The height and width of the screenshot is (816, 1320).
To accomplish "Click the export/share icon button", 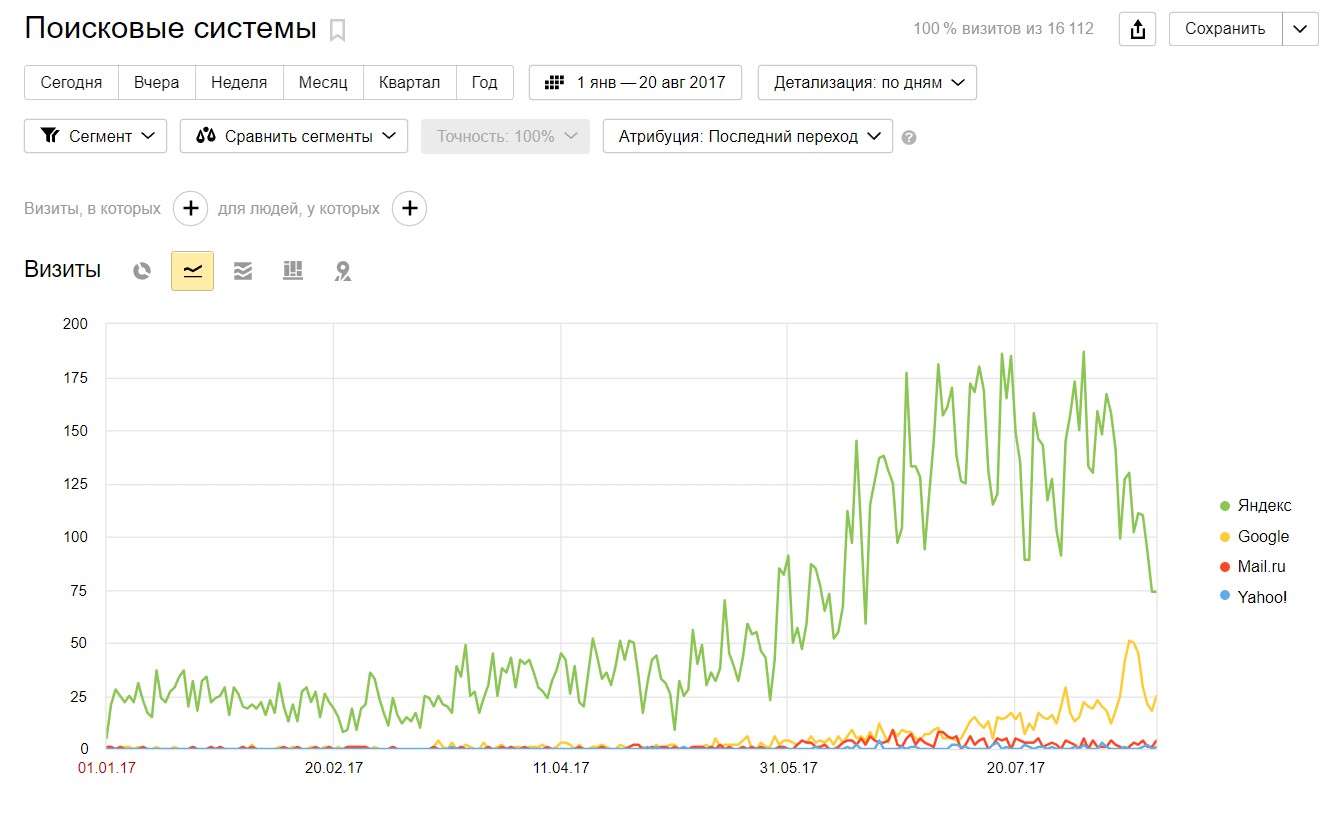I will pyautogui.click(x=1137, y=29).
